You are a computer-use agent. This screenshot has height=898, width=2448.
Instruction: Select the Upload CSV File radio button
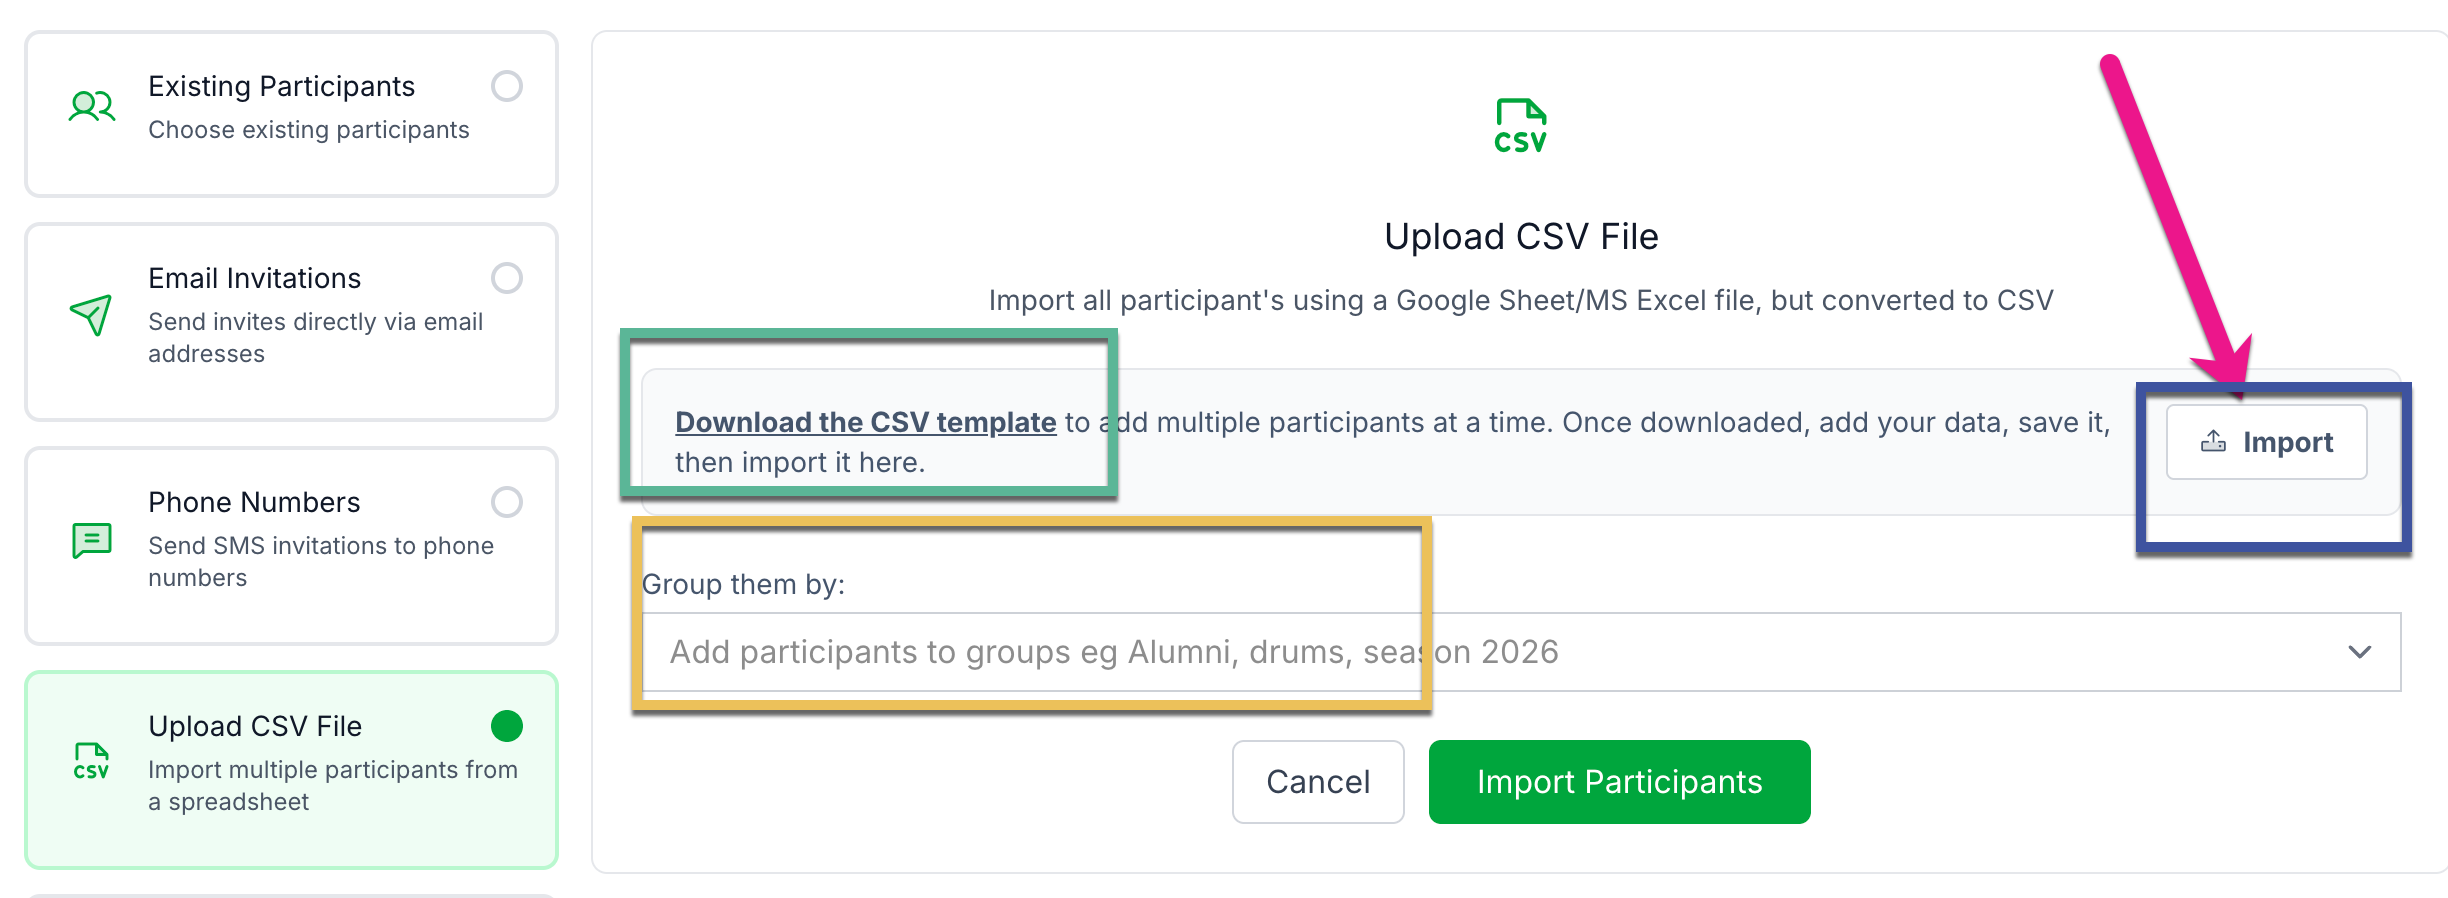click(x=507, y=726)
